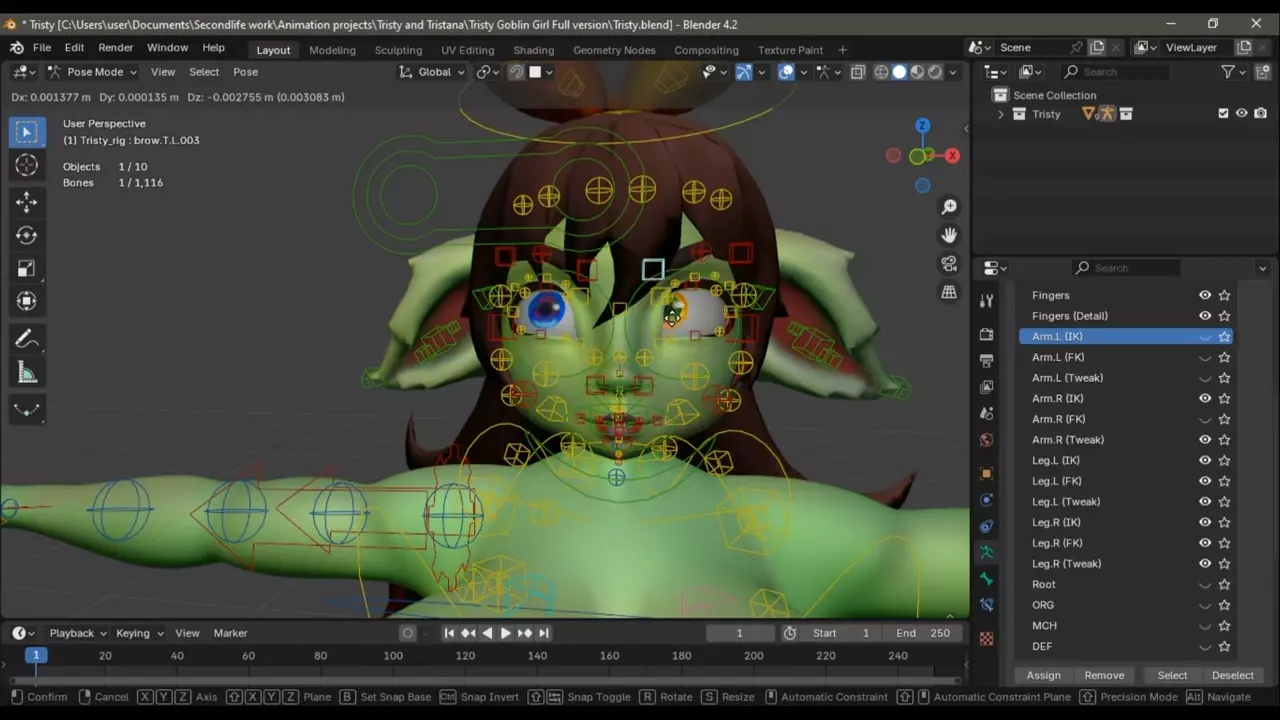Click the End frame field showing 250

point(922,633)
